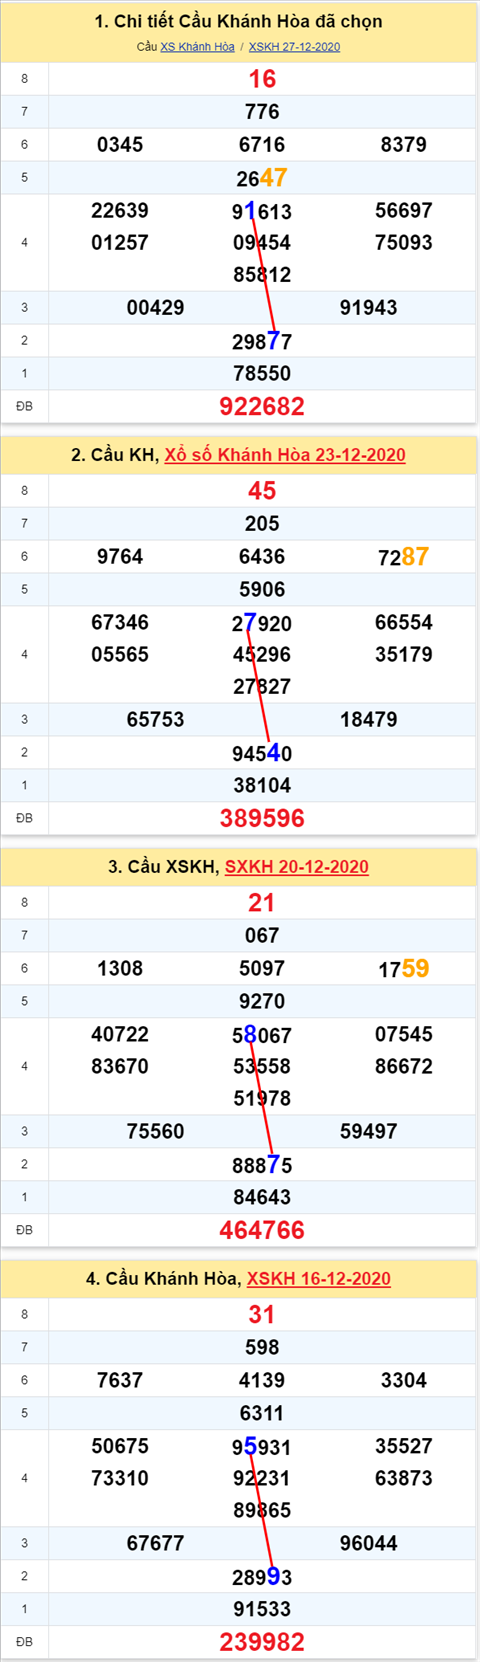Select the number 0345
Viewport: 480px width, 1662px height.
click(x=120, y=145)
